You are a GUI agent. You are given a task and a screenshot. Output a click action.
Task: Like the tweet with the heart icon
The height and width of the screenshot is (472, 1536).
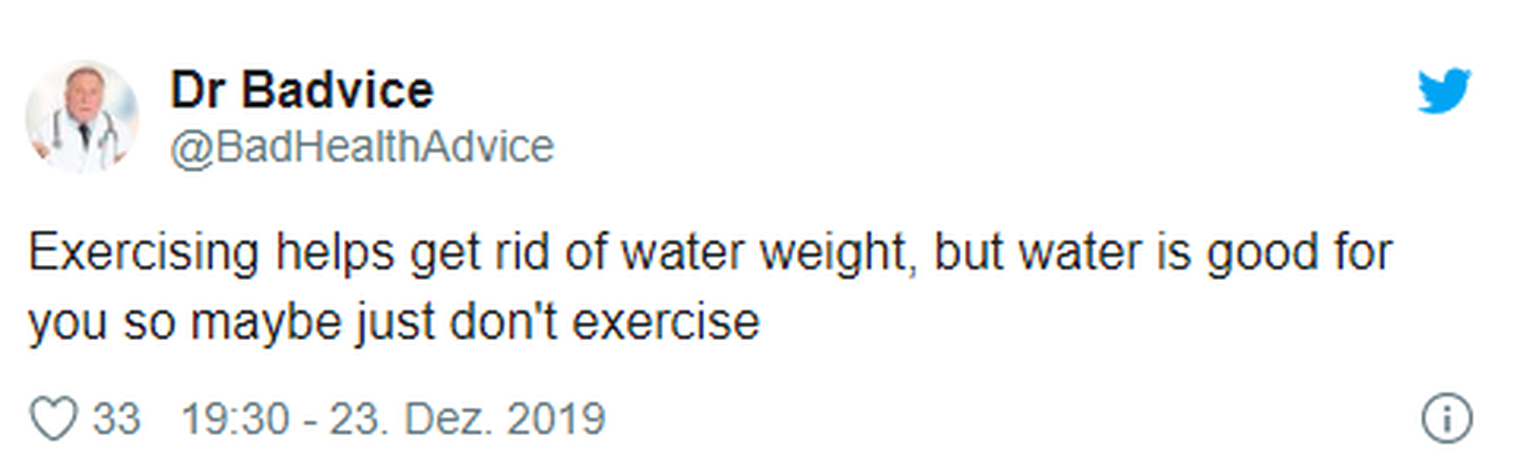point(52,419)
